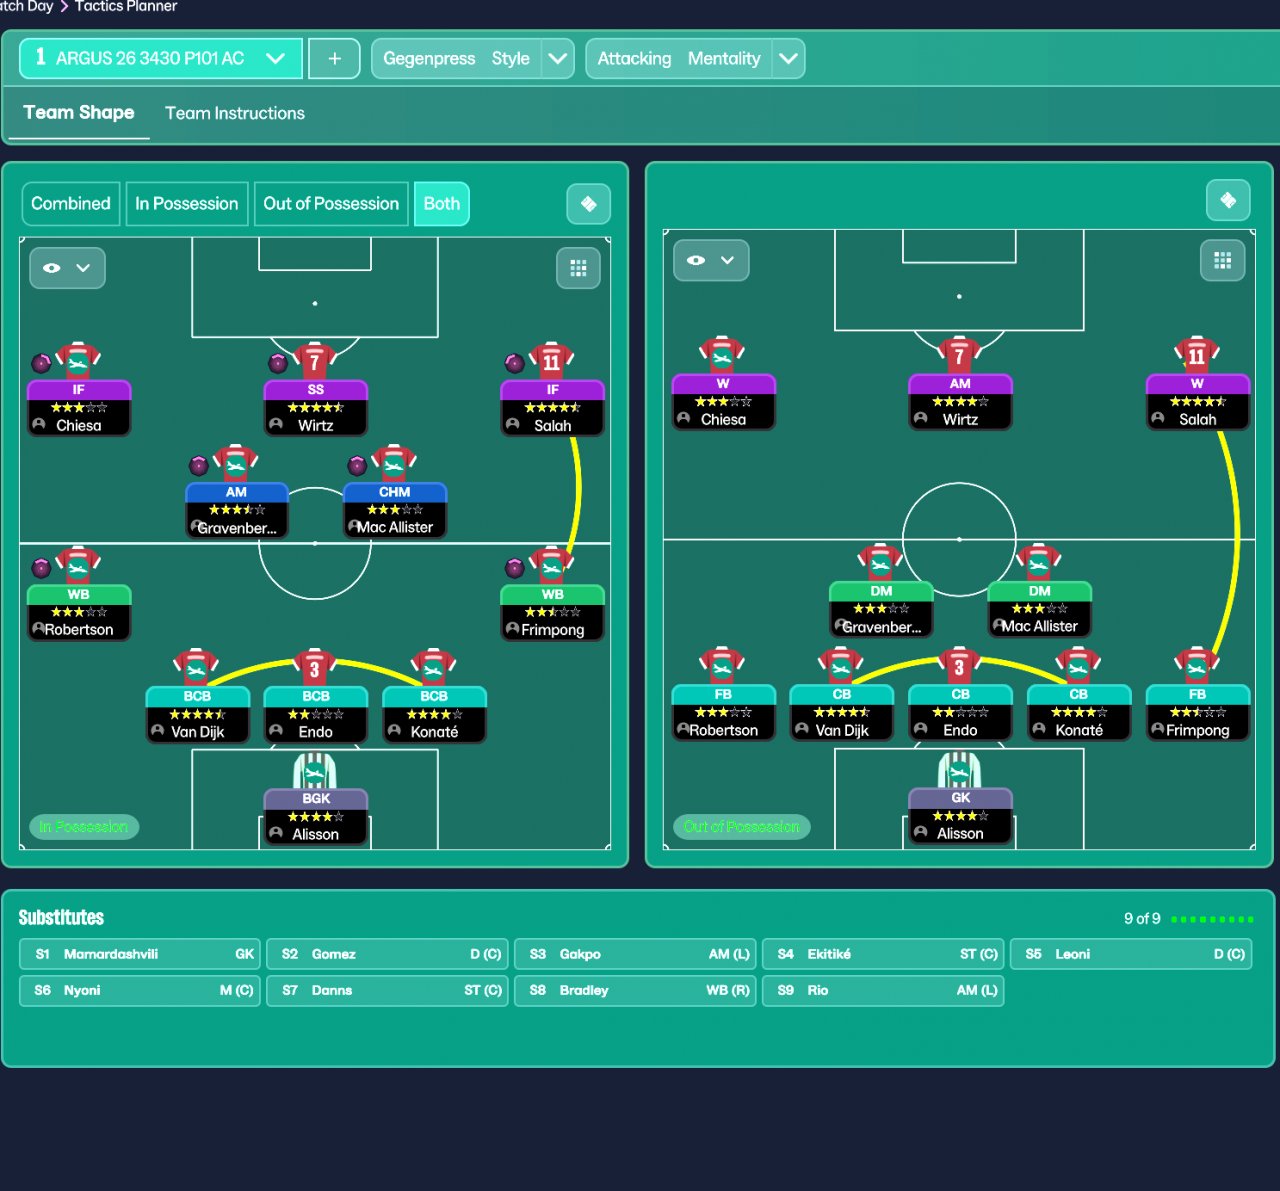Screen dimensions: 1280x1191
Task: Open the ARGUS 26 3430 P101 AC tactic selector
Action: coord(160,58)
